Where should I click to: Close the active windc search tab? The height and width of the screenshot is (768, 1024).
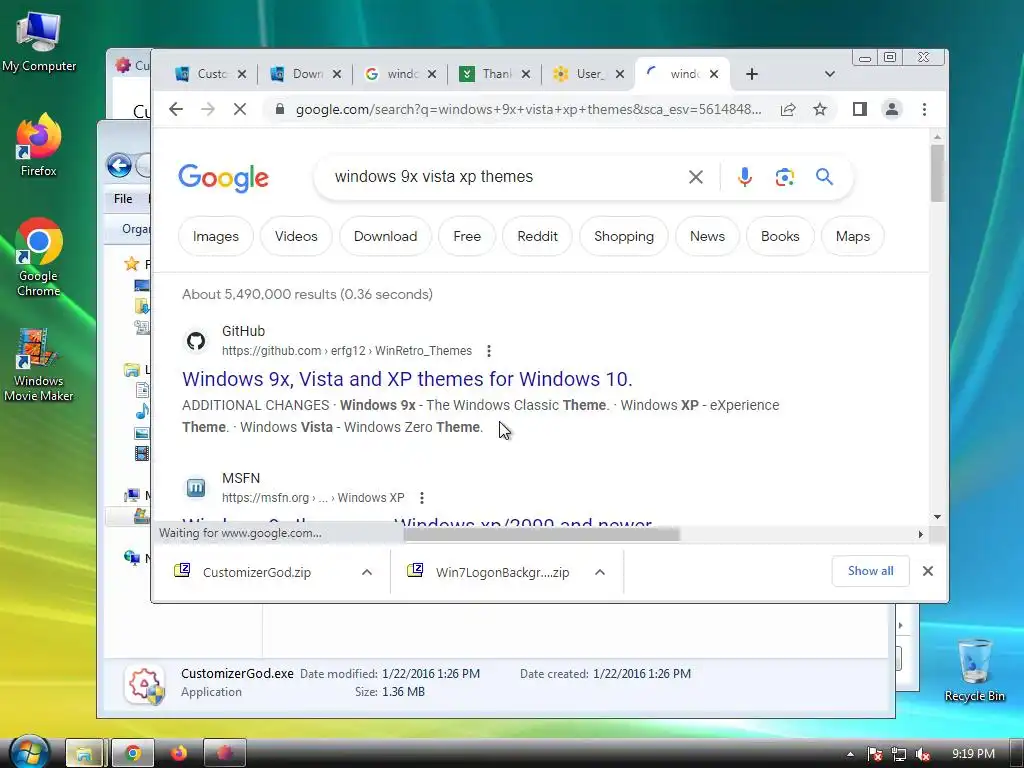coord(714,74)
